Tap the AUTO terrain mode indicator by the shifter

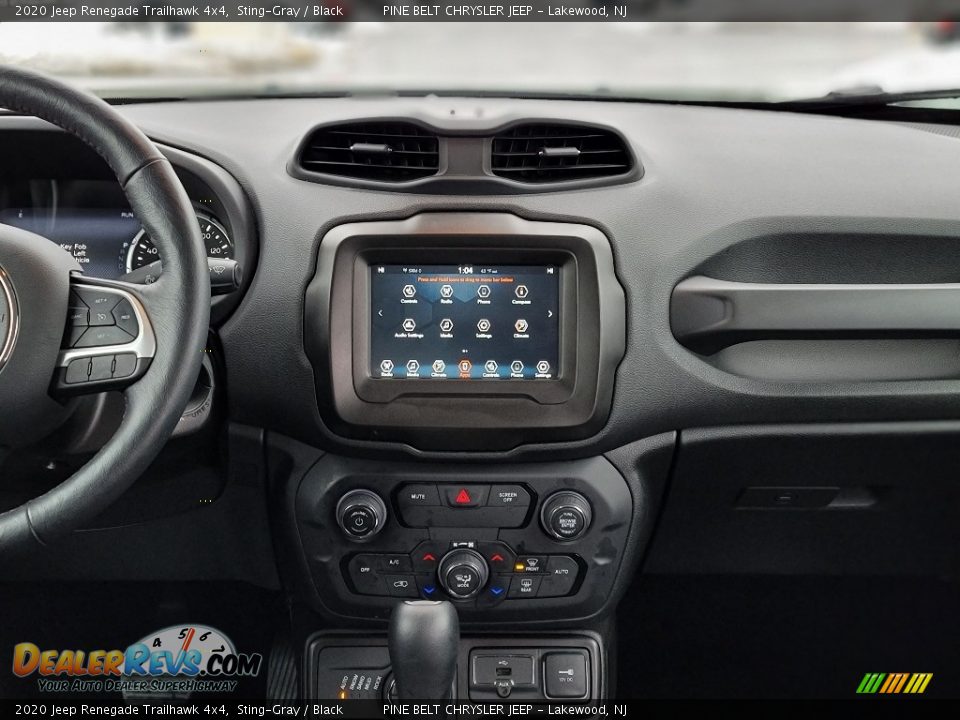(345, 684)
